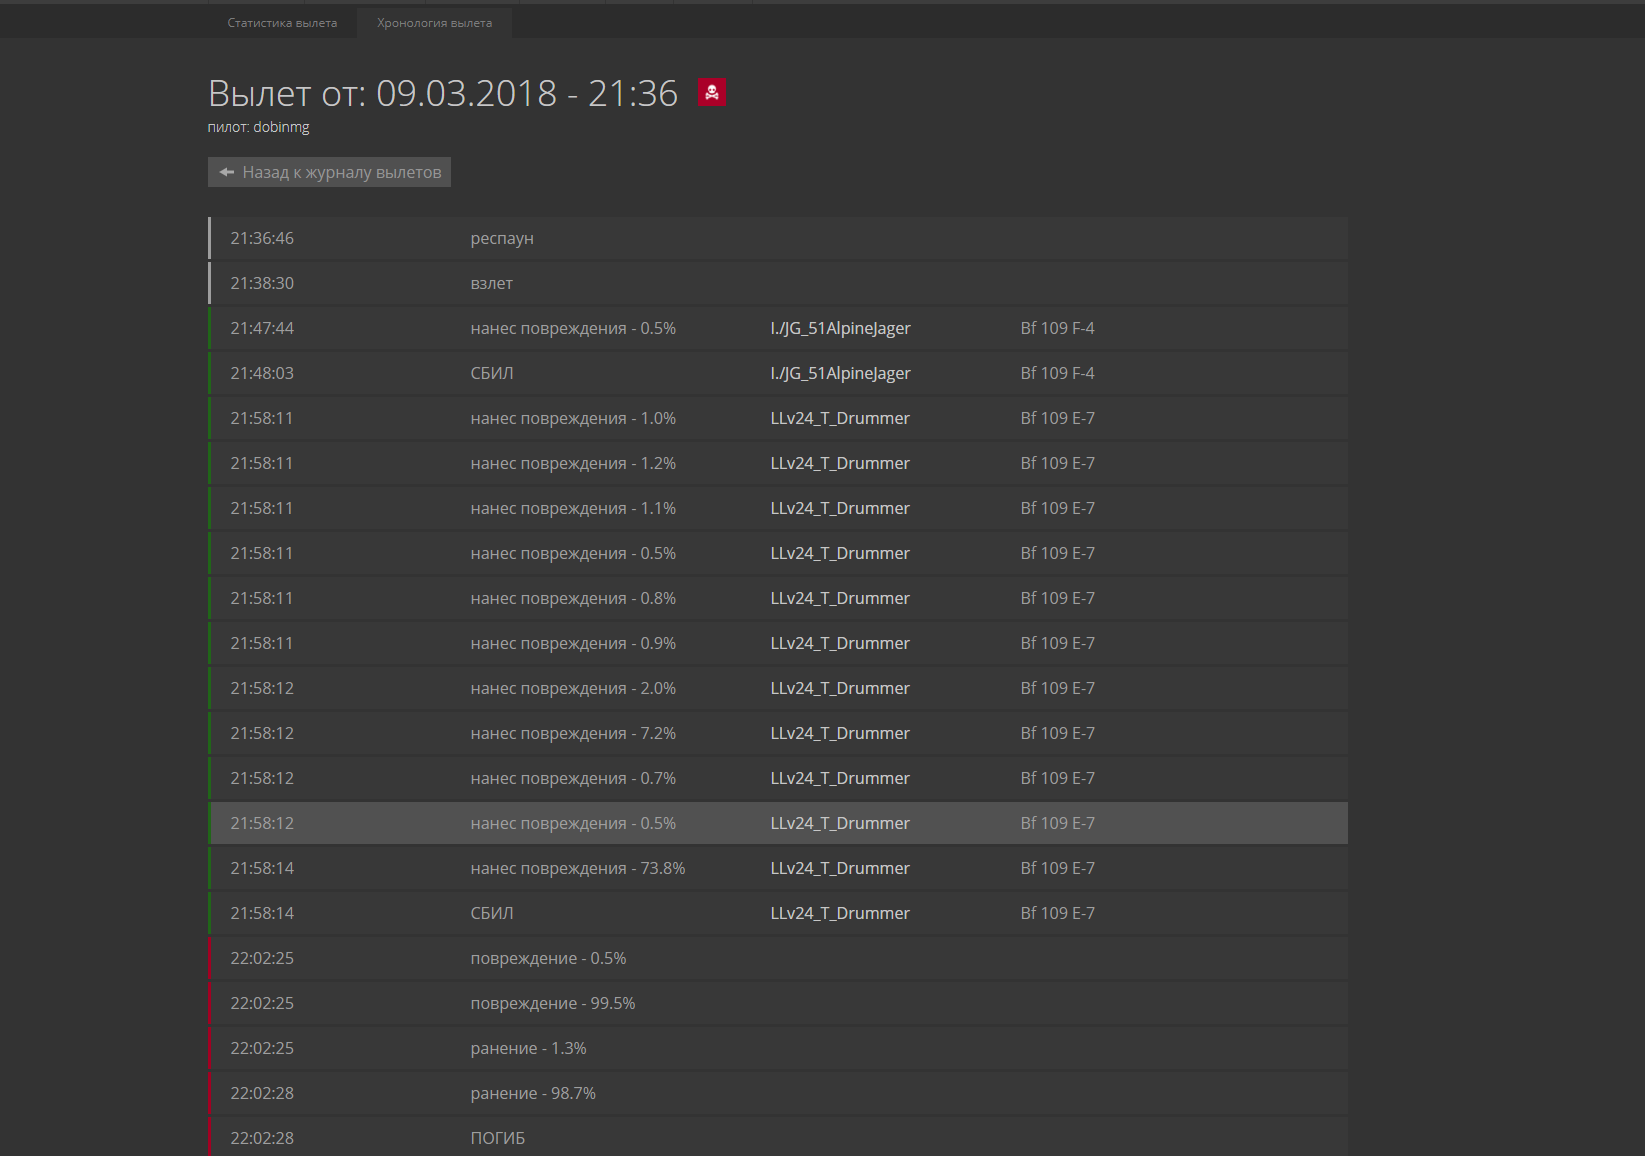Click ранение - 98.7% entry
The height and width of the screenshot is (1156, 1645).
(533, 1093)
